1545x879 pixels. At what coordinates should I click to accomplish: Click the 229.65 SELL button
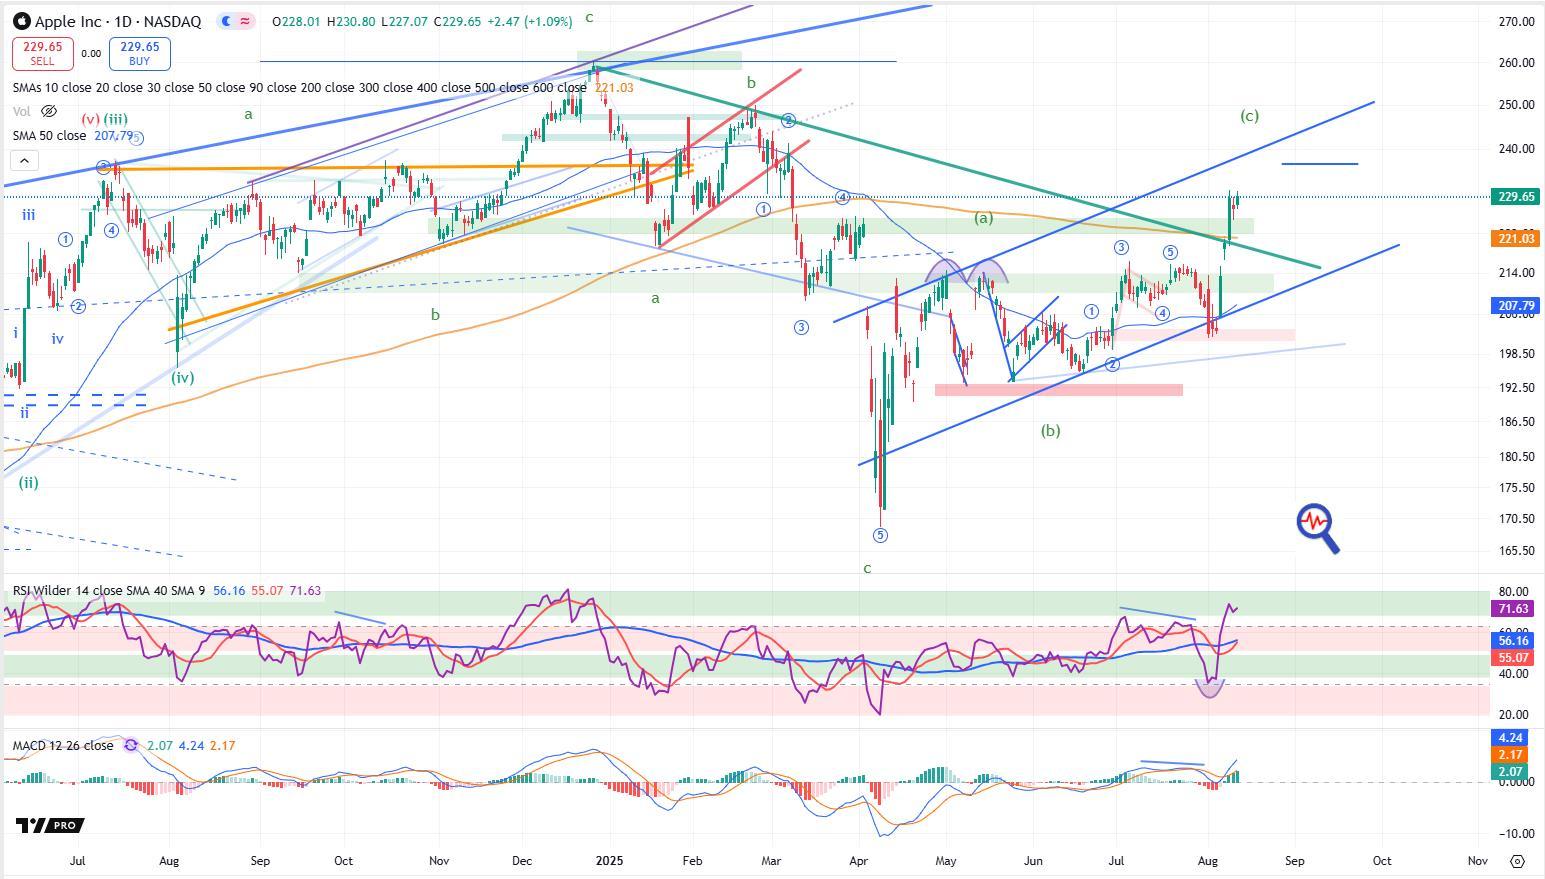tap(42, 53)
